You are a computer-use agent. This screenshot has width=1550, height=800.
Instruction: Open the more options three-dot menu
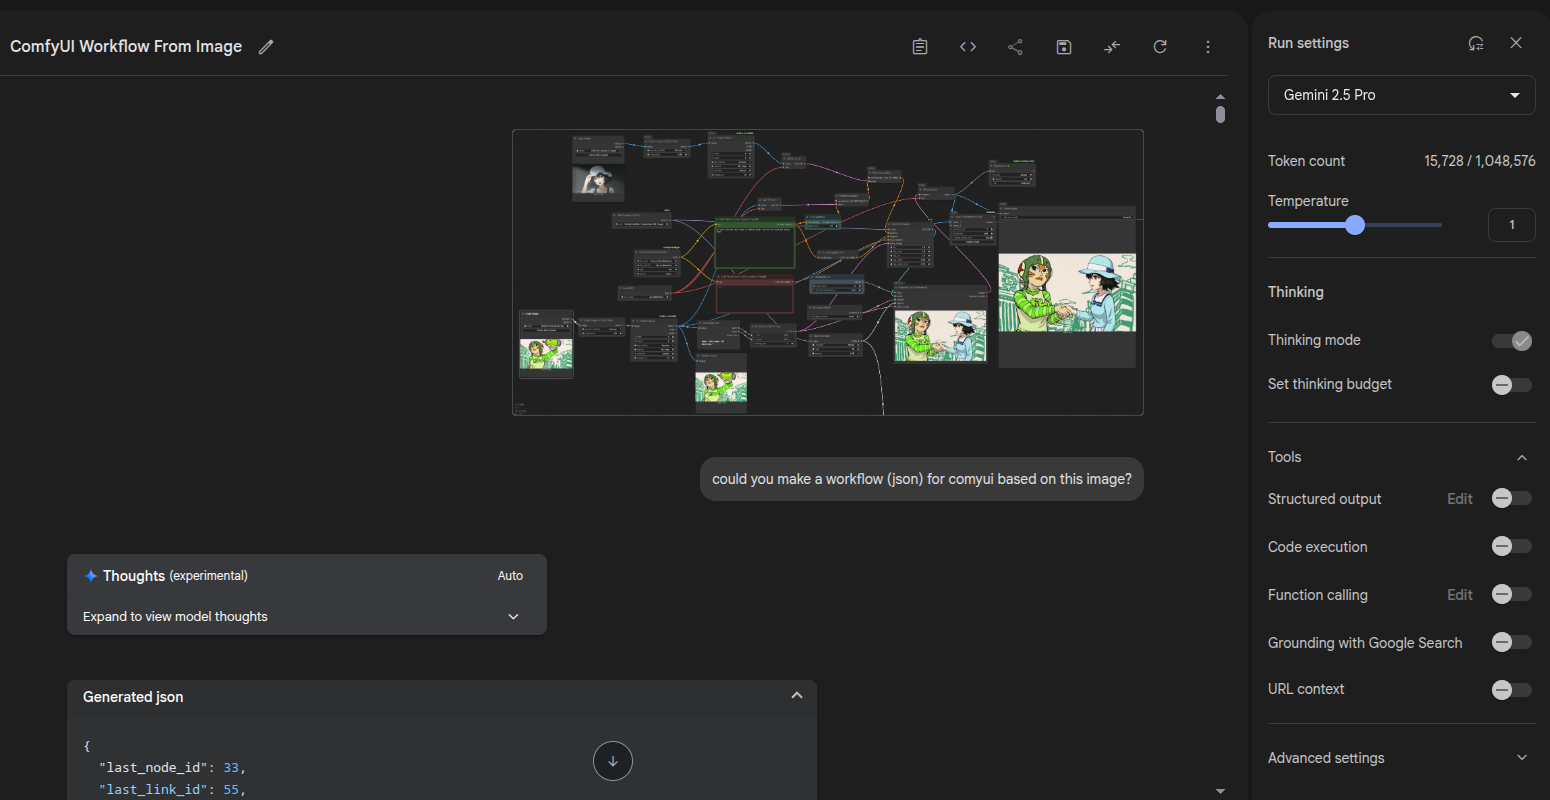click(x=1208, y=47)
